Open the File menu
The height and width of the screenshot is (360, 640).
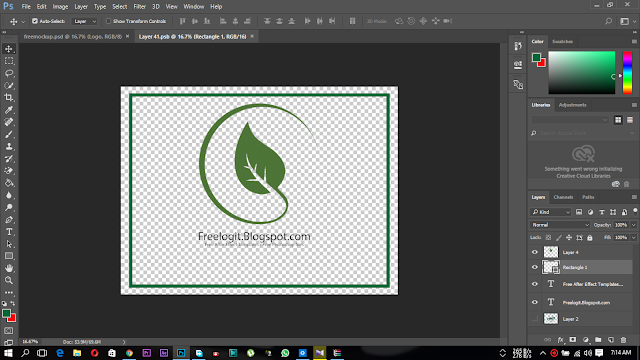(26, 7)
